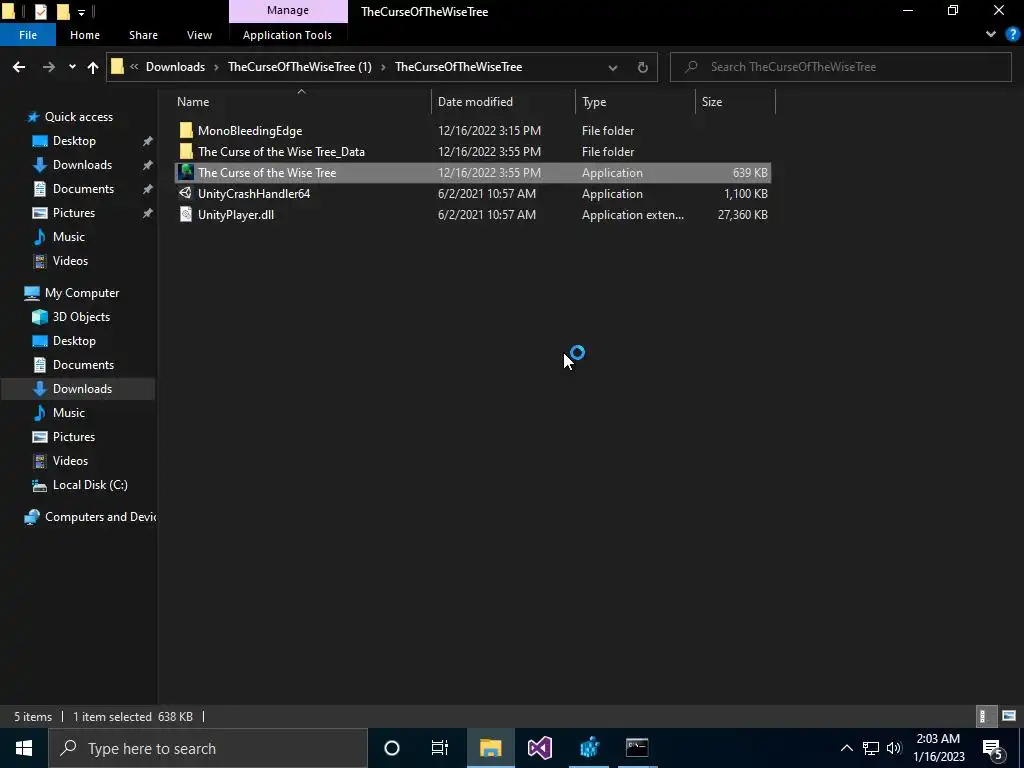This screenshot has width=1024, height=768.
Task: Select The Curse of the Wise Tree_Data folder
Action: click(x=281, y=152)
